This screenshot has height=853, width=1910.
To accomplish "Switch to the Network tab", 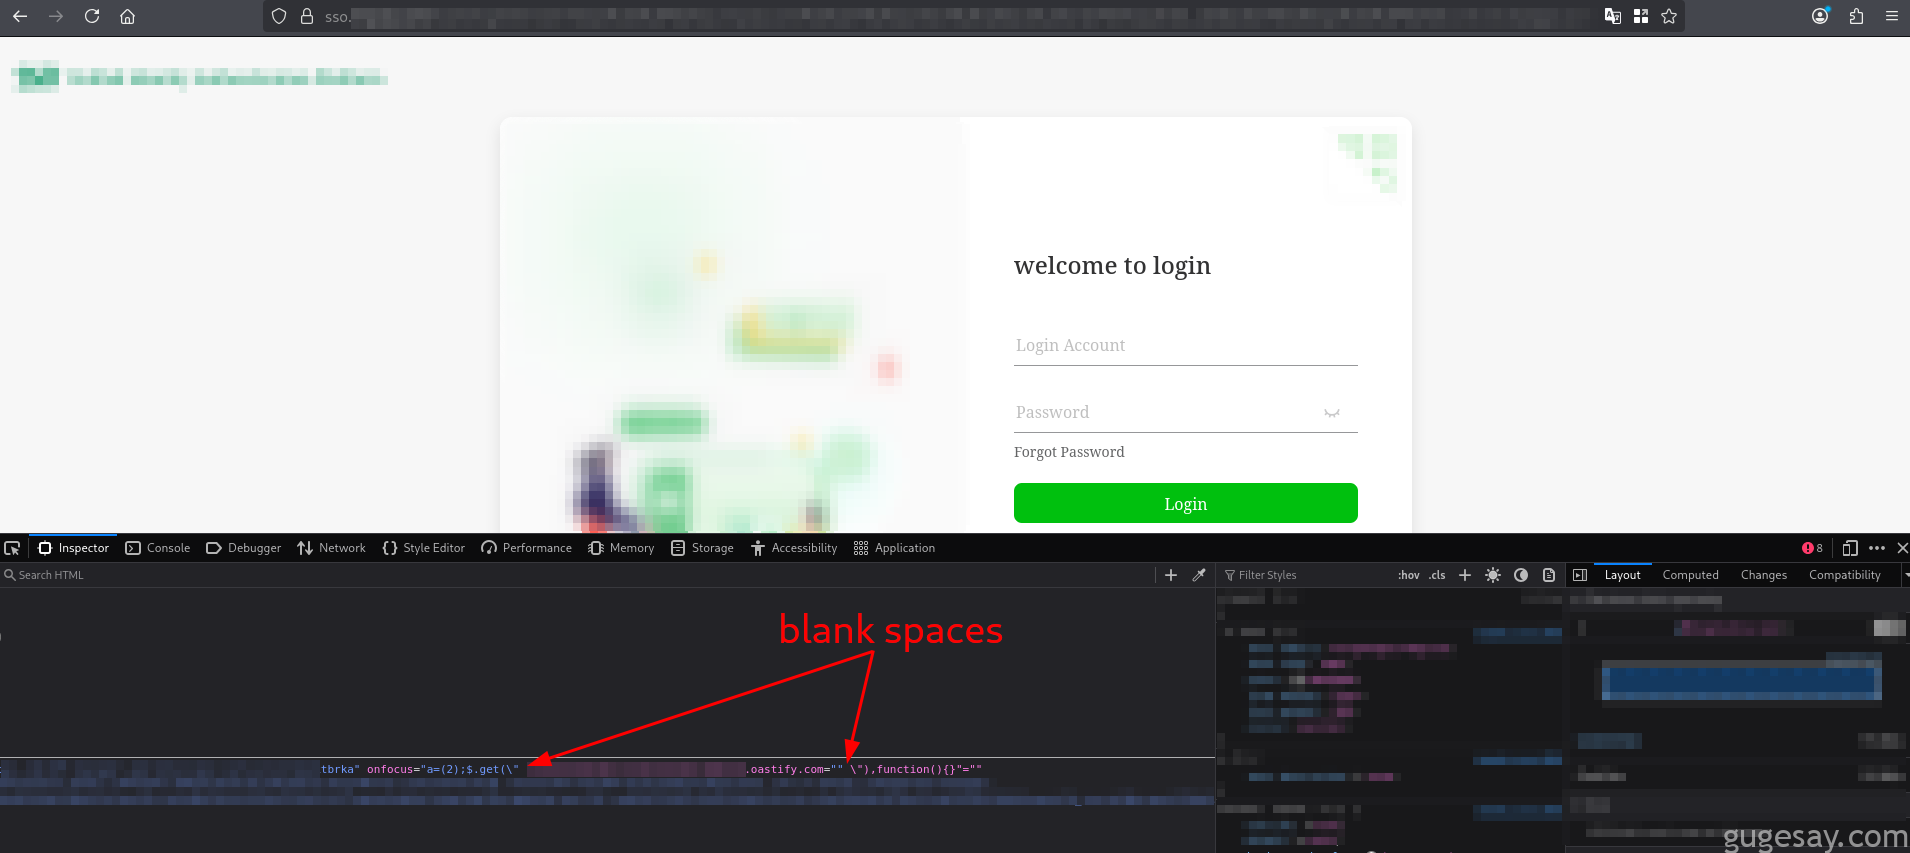I will tap(331, 548).
